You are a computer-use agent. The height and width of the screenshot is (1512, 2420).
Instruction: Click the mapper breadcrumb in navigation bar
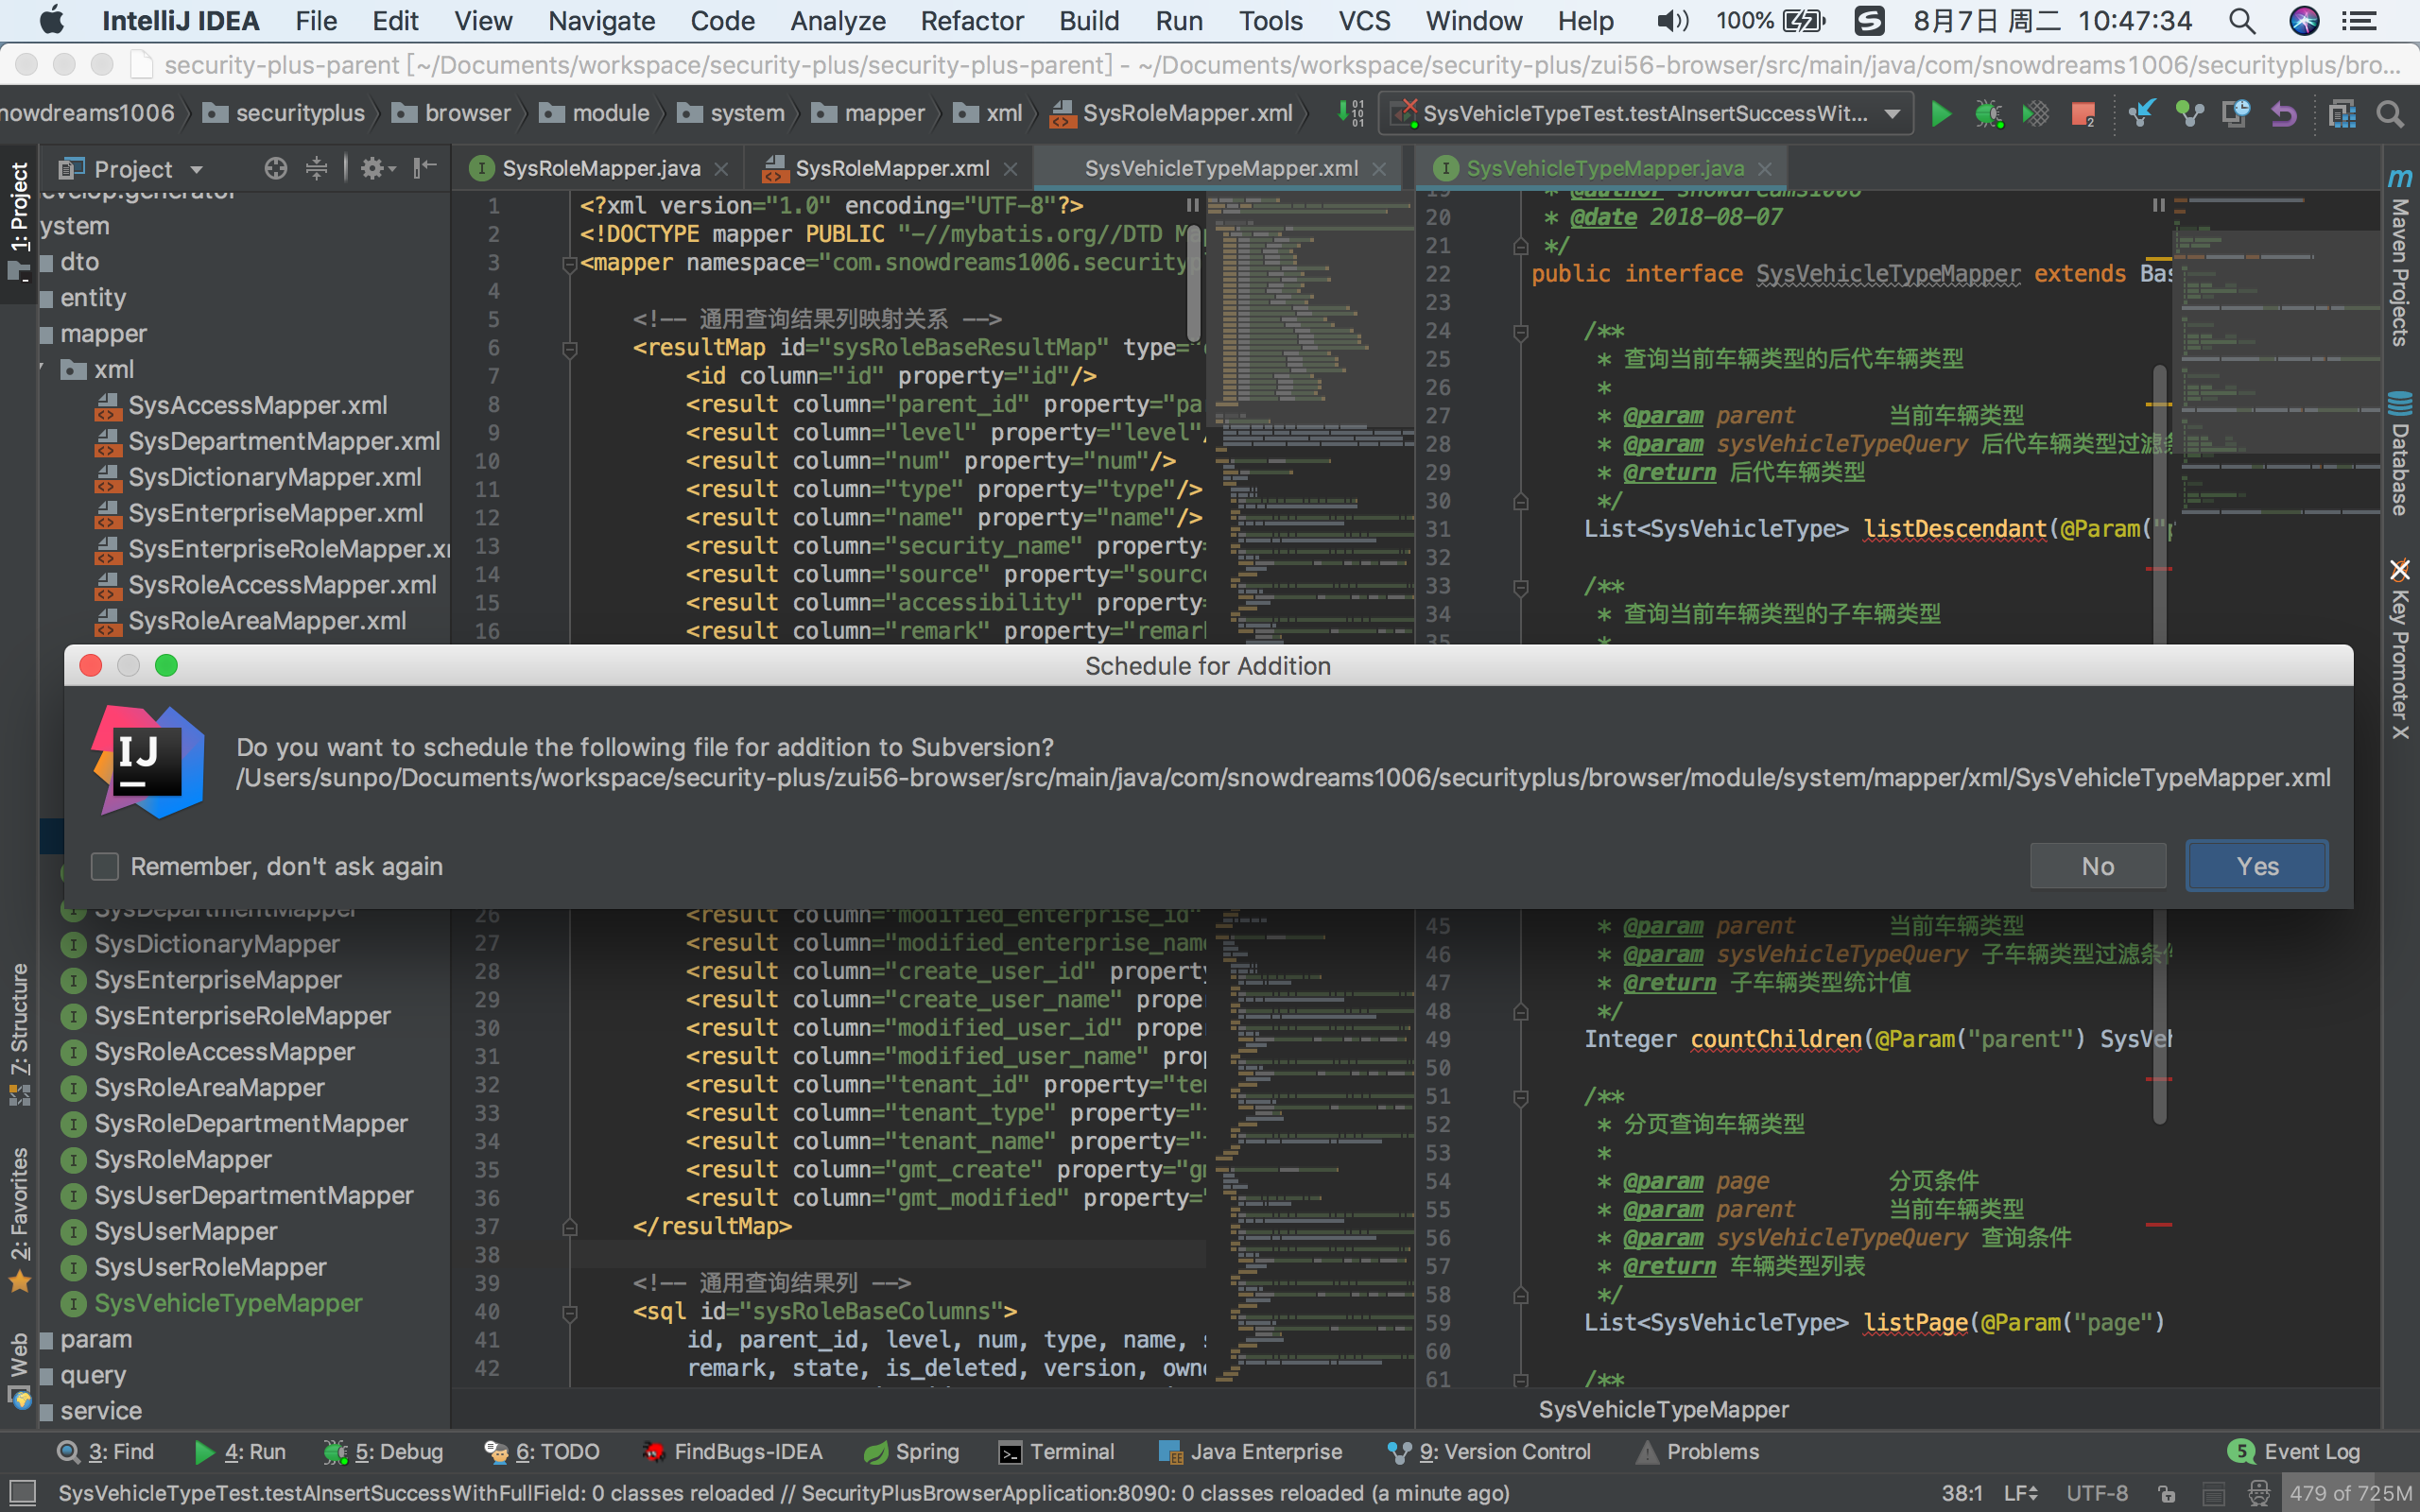point(869,114)
